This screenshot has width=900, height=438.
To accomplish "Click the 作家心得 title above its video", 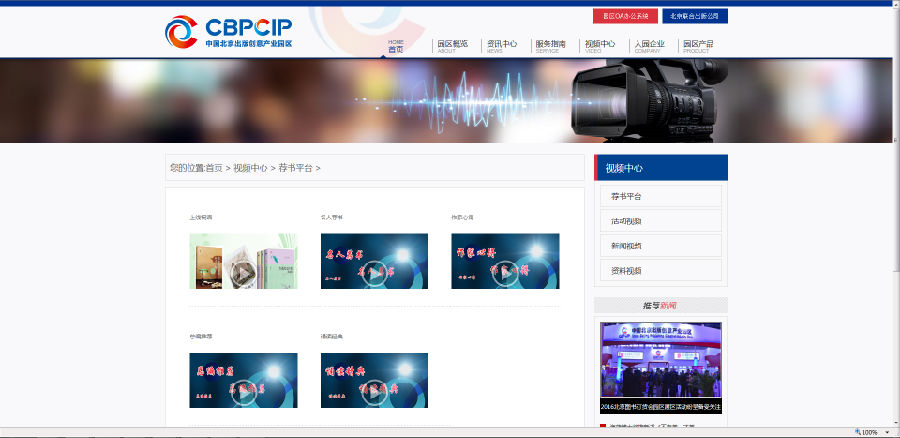I will click(x=463, y=218).
